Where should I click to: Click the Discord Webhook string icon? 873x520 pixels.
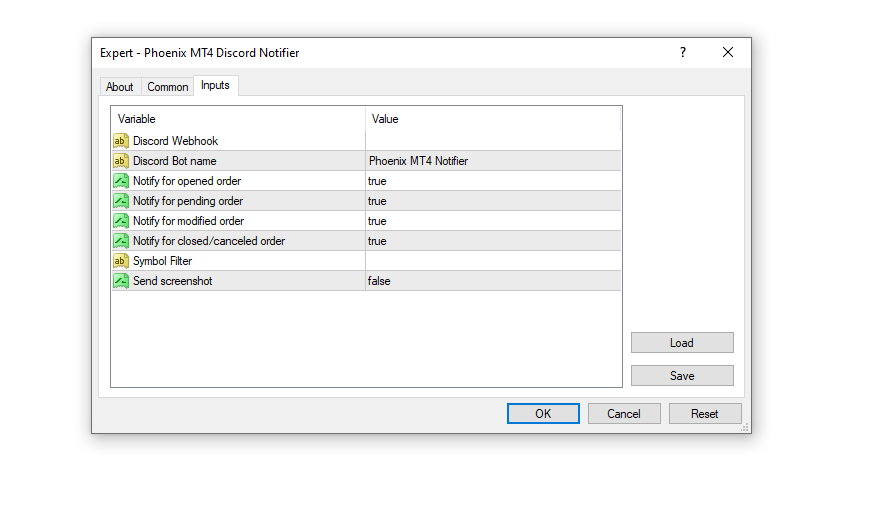[x=121, y=141]
